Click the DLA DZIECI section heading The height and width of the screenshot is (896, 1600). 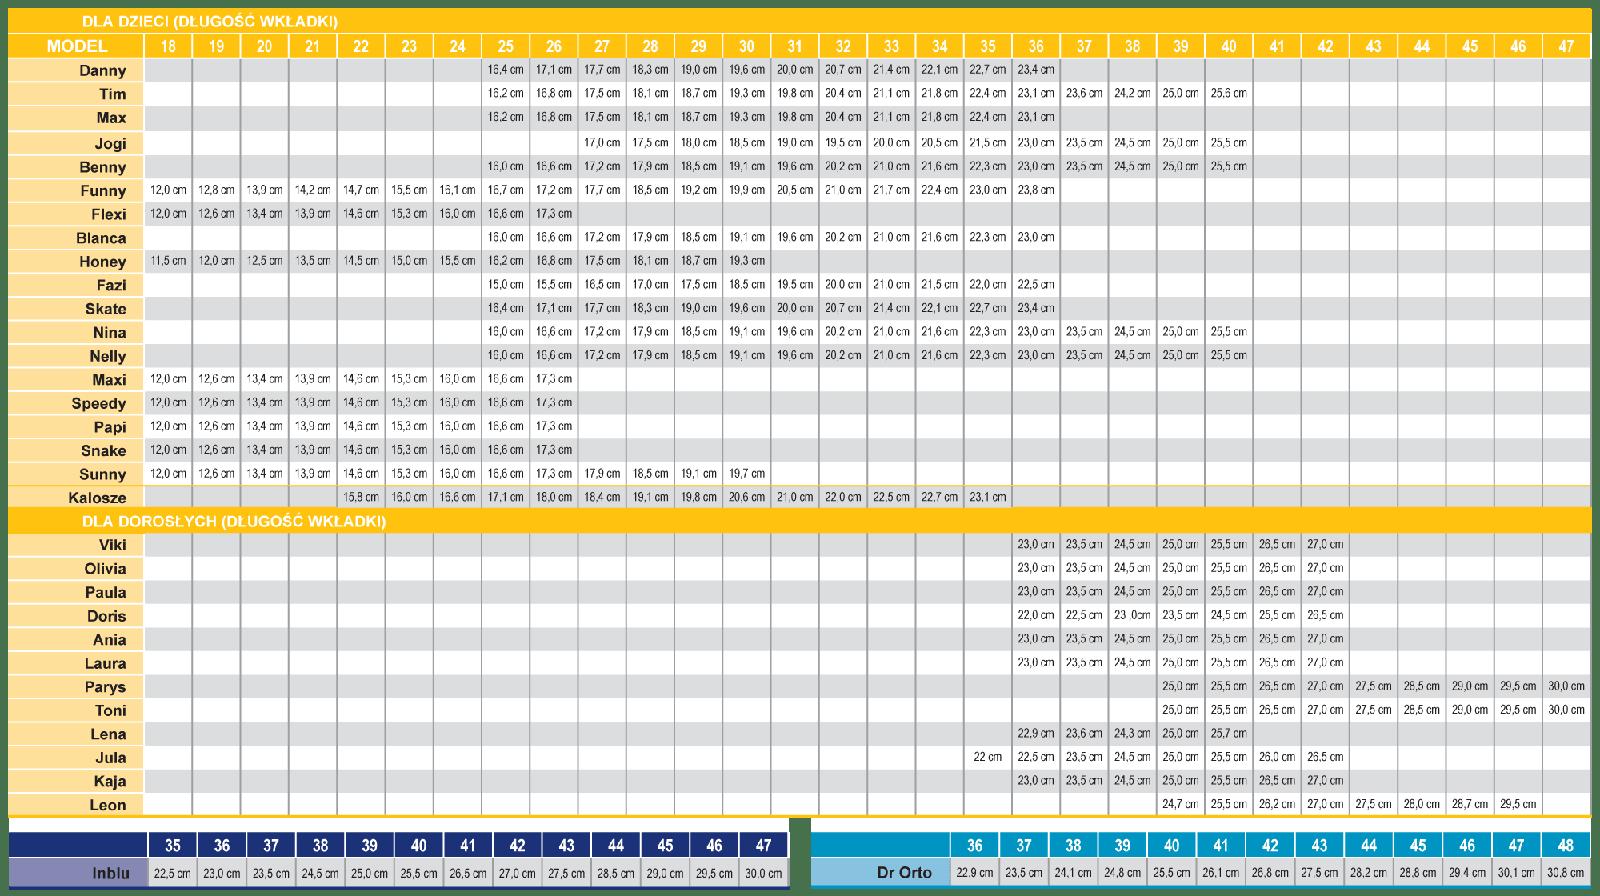pos(209,21)
